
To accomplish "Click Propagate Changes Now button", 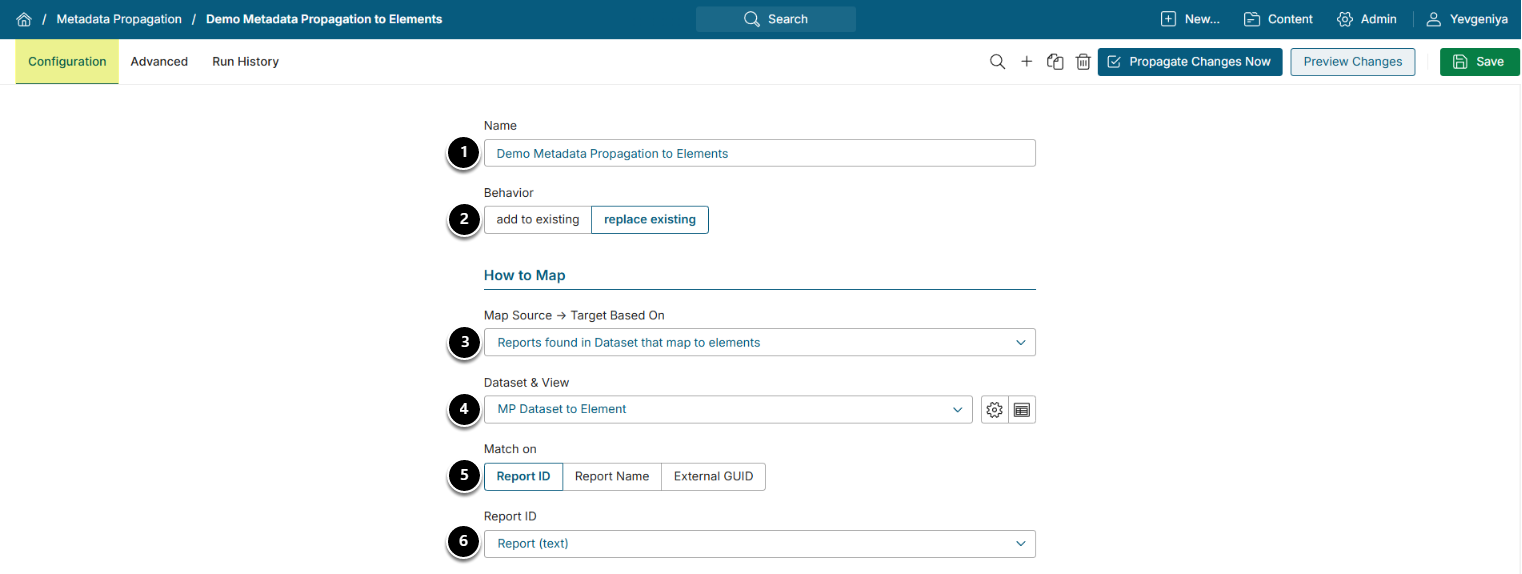I will [1189, 62].
